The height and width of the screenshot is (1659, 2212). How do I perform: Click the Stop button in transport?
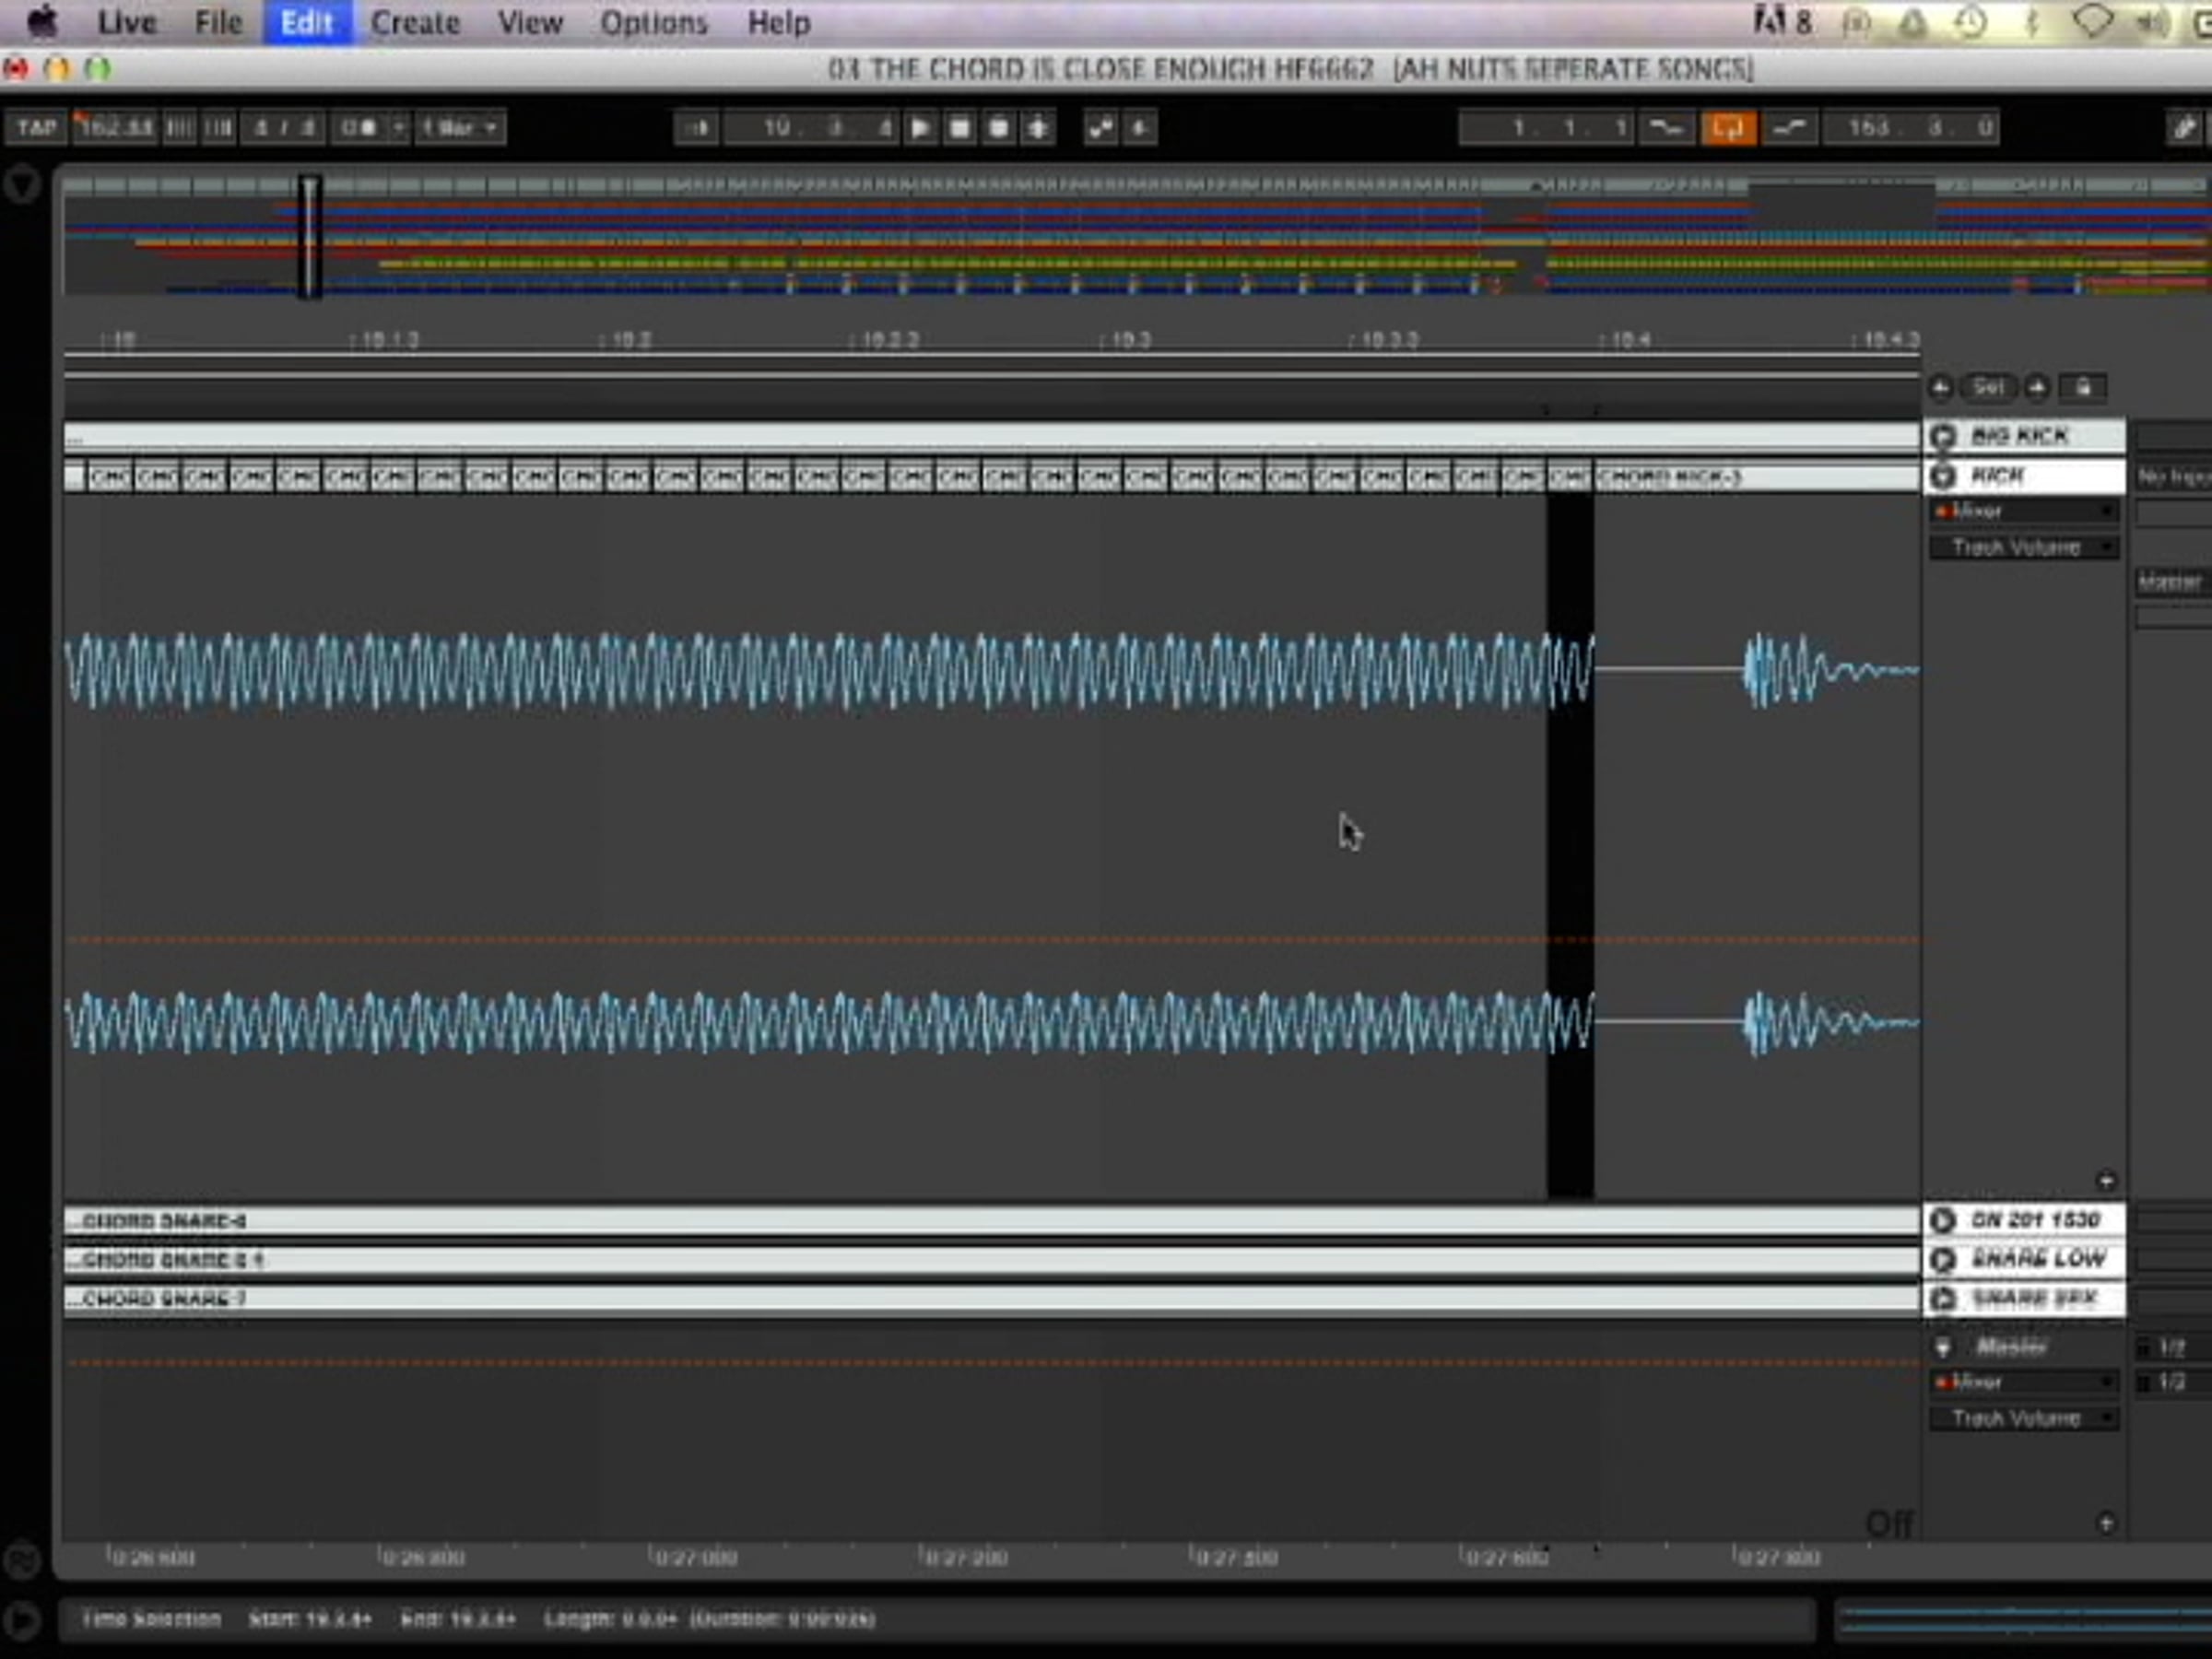point(959,128)
